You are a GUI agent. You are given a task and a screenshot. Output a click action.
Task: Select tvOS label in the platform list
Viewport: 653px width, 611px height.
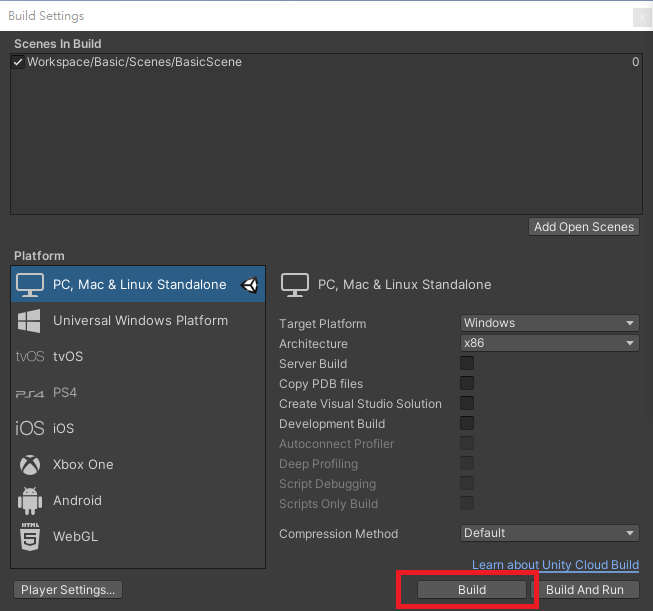[68, 357]
